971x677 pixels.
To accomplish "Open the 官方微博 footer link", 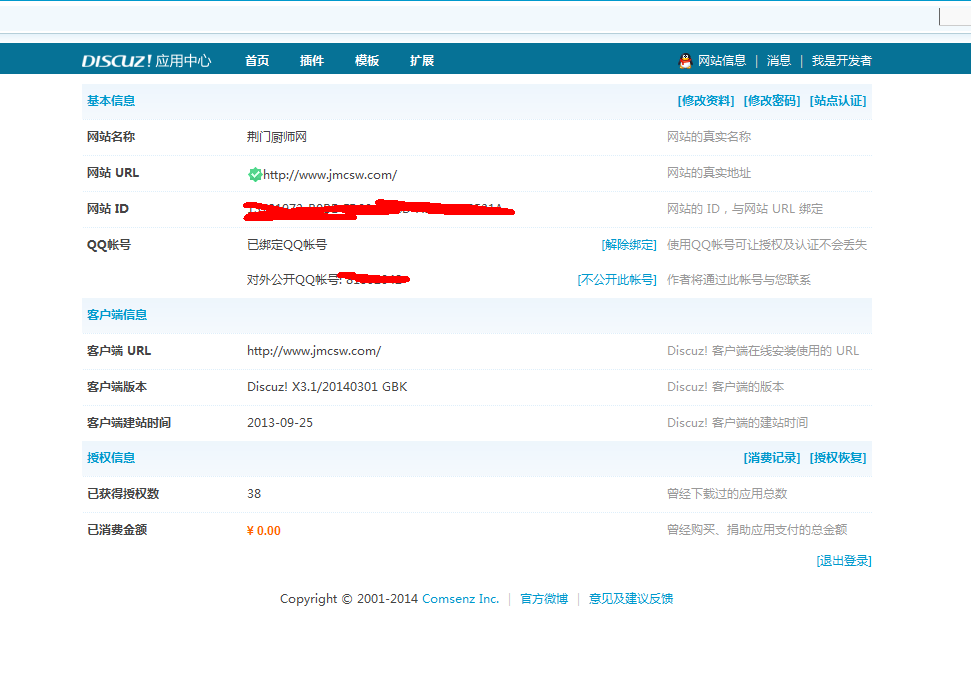I will pyautogui.click(x=544, y=599).
